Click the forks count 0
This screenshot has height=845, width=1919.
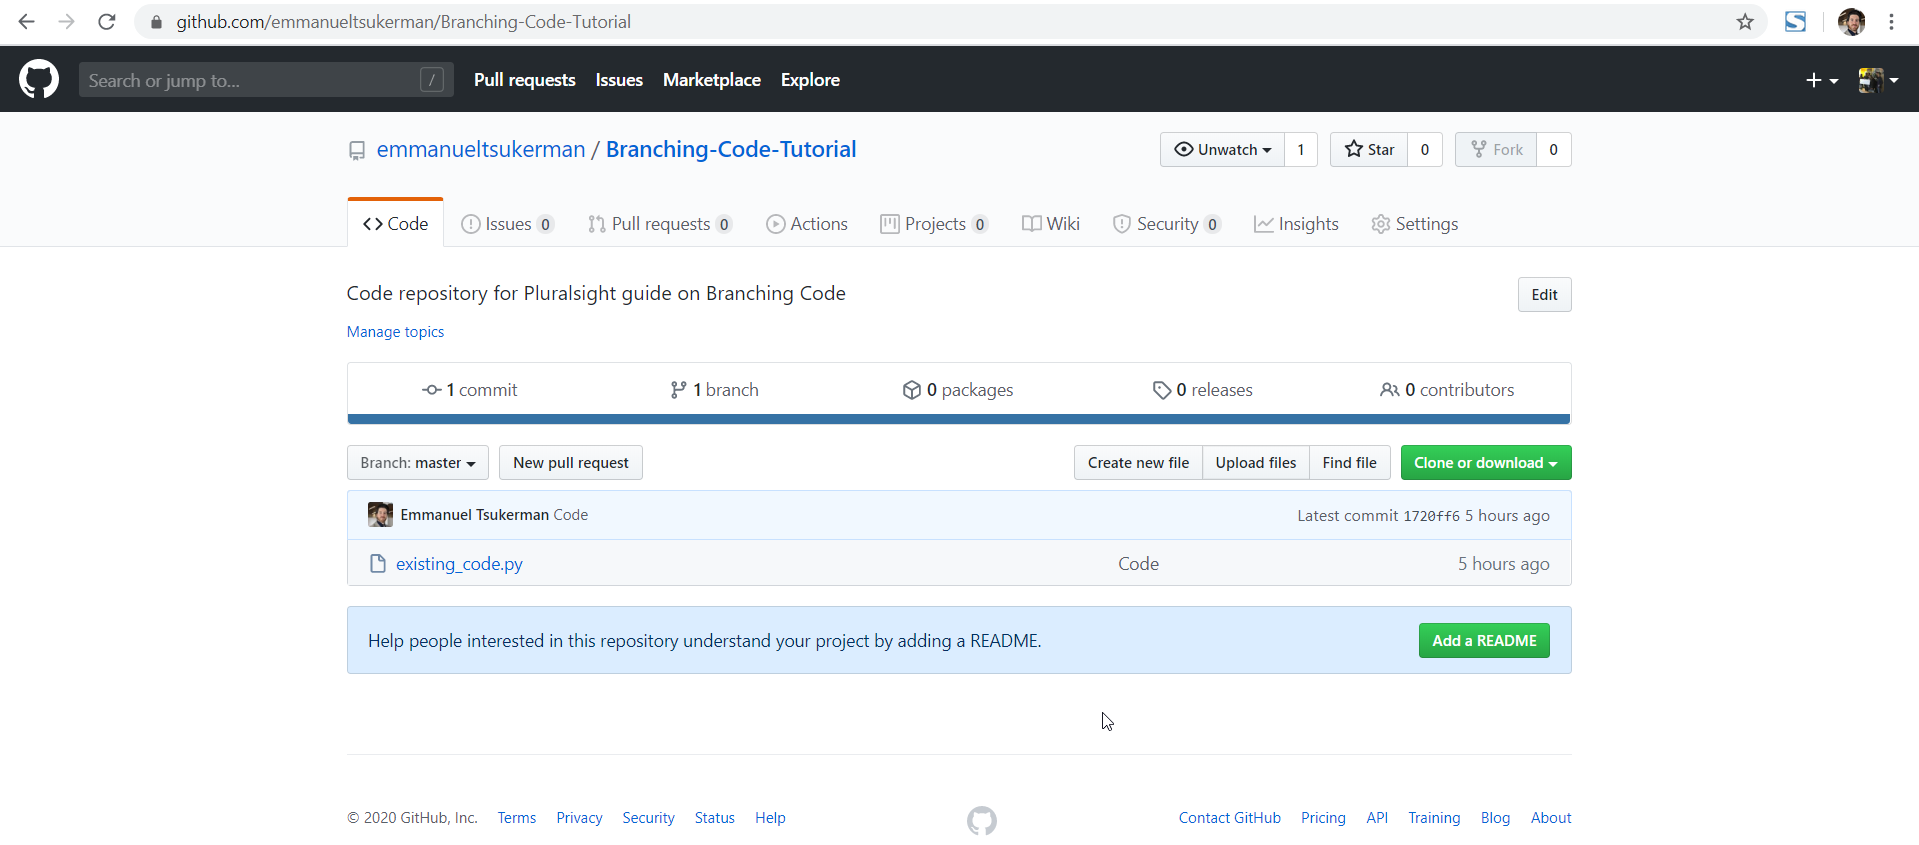click(x=1553, y=150)
